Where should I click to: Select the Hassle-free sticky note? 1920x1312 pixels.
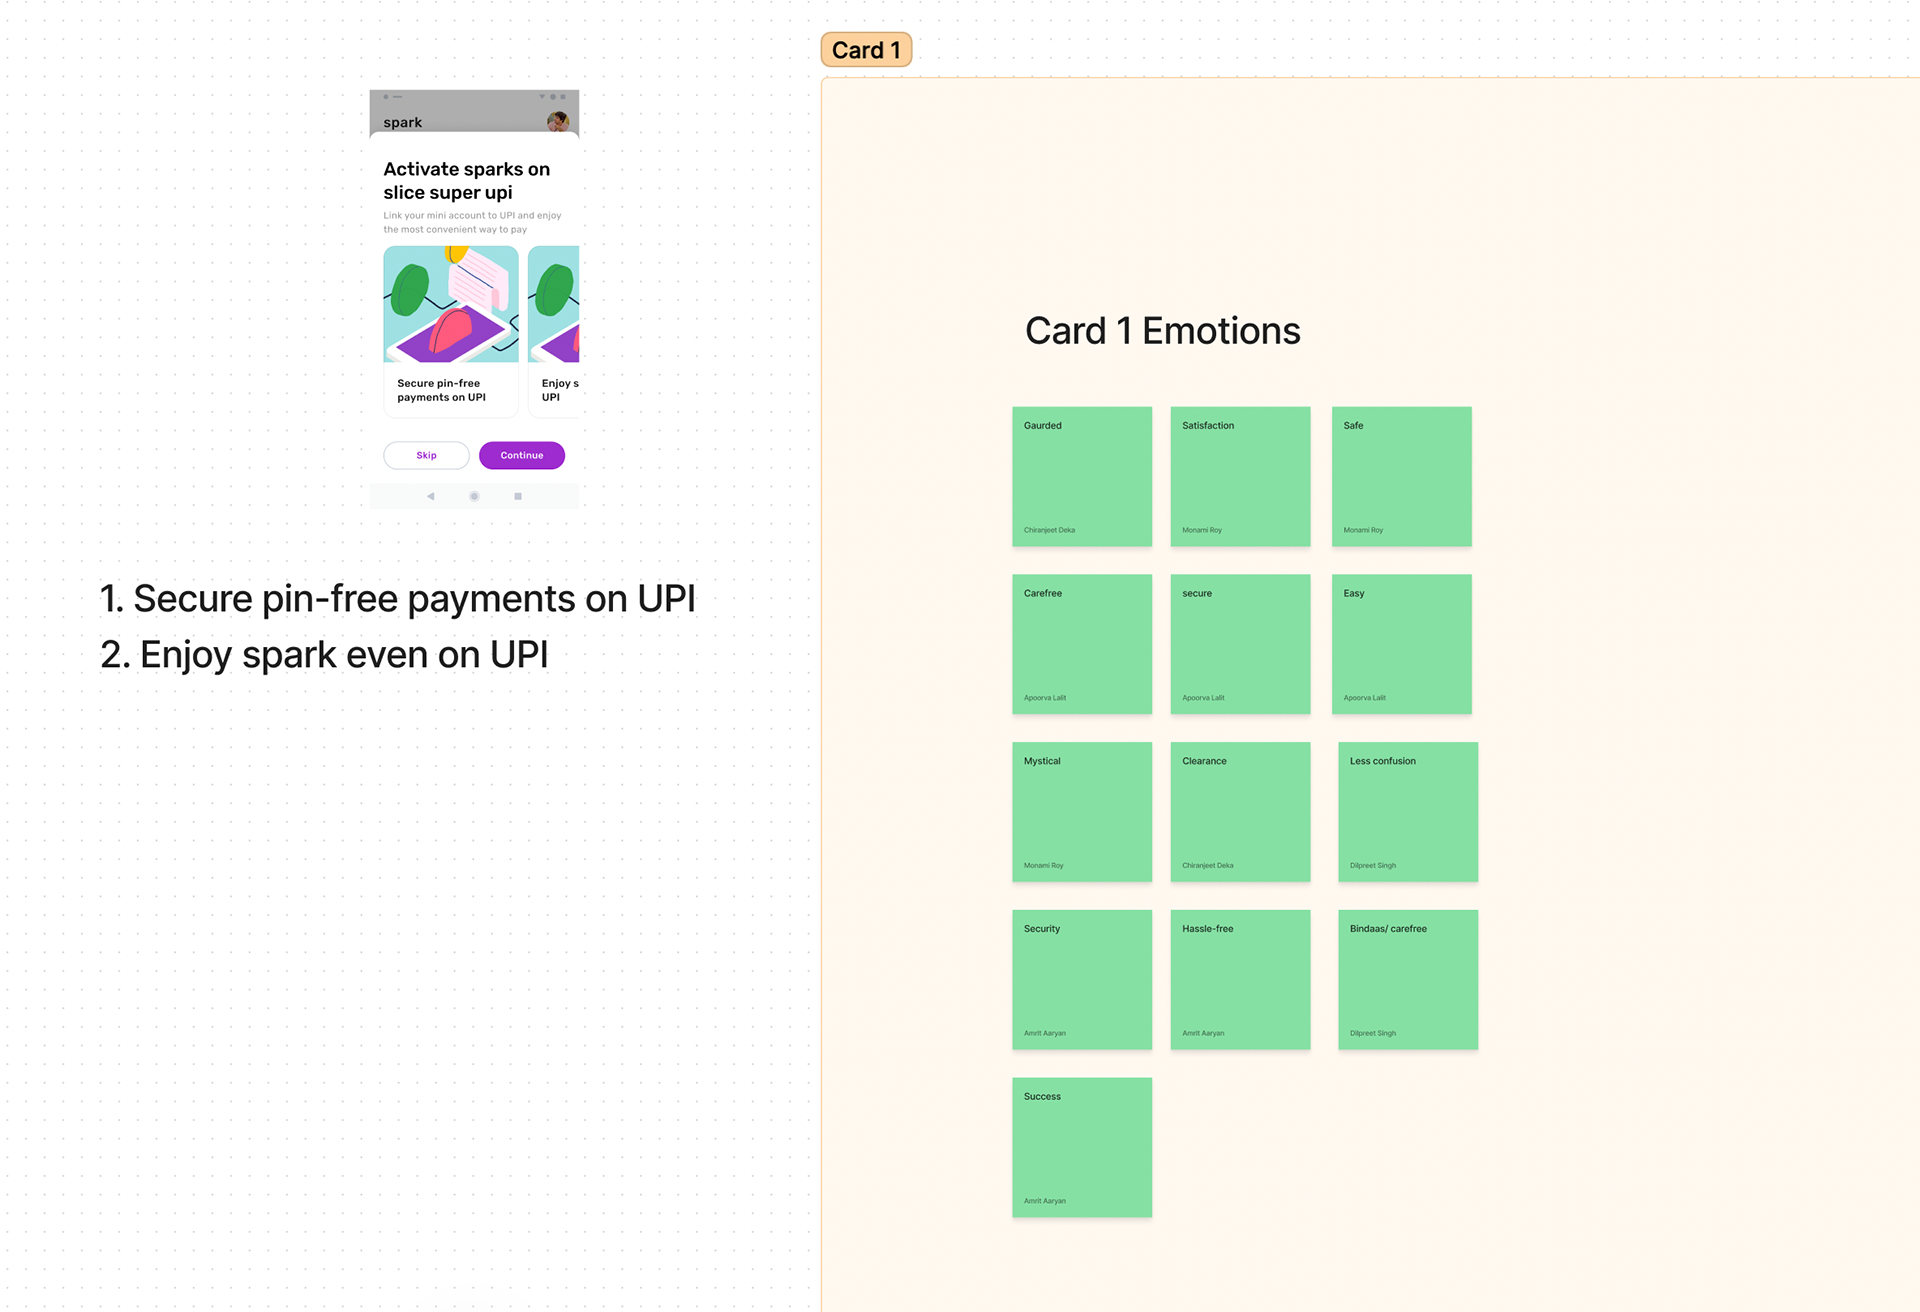click(1240, 980)
